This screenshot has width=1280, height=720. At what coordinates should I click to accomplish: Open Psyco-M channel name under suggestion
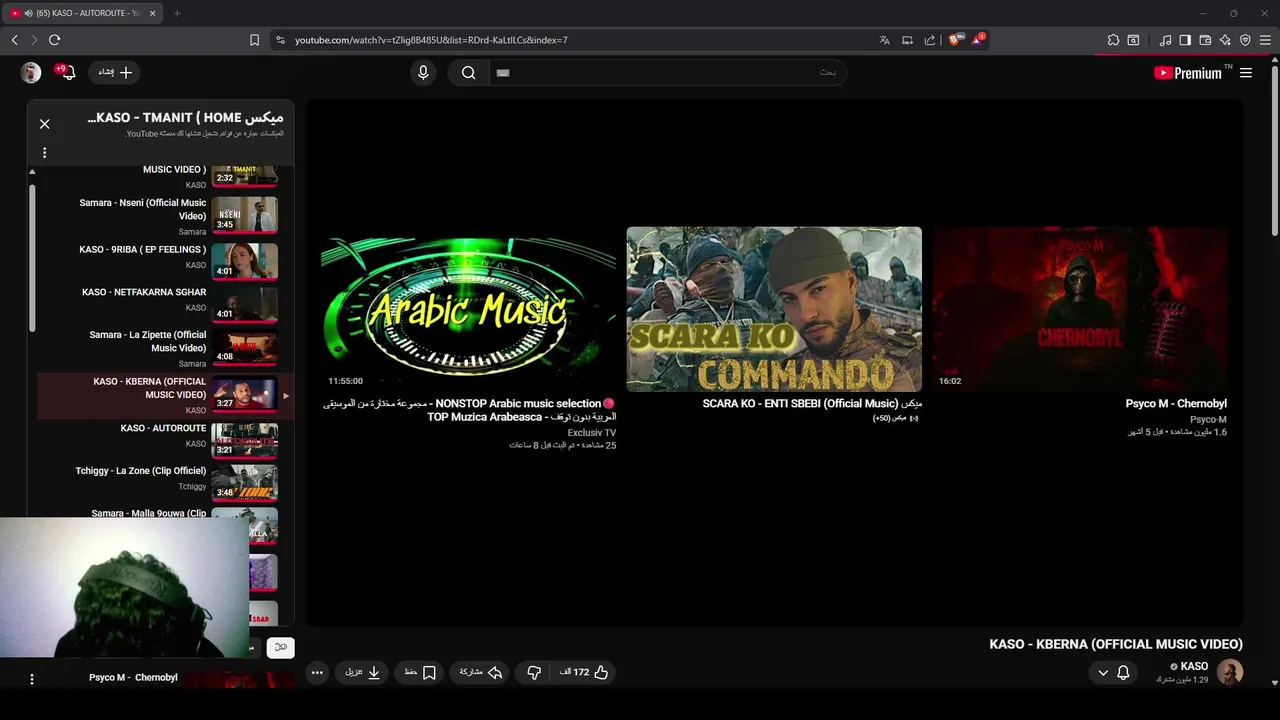point(1208,419)
